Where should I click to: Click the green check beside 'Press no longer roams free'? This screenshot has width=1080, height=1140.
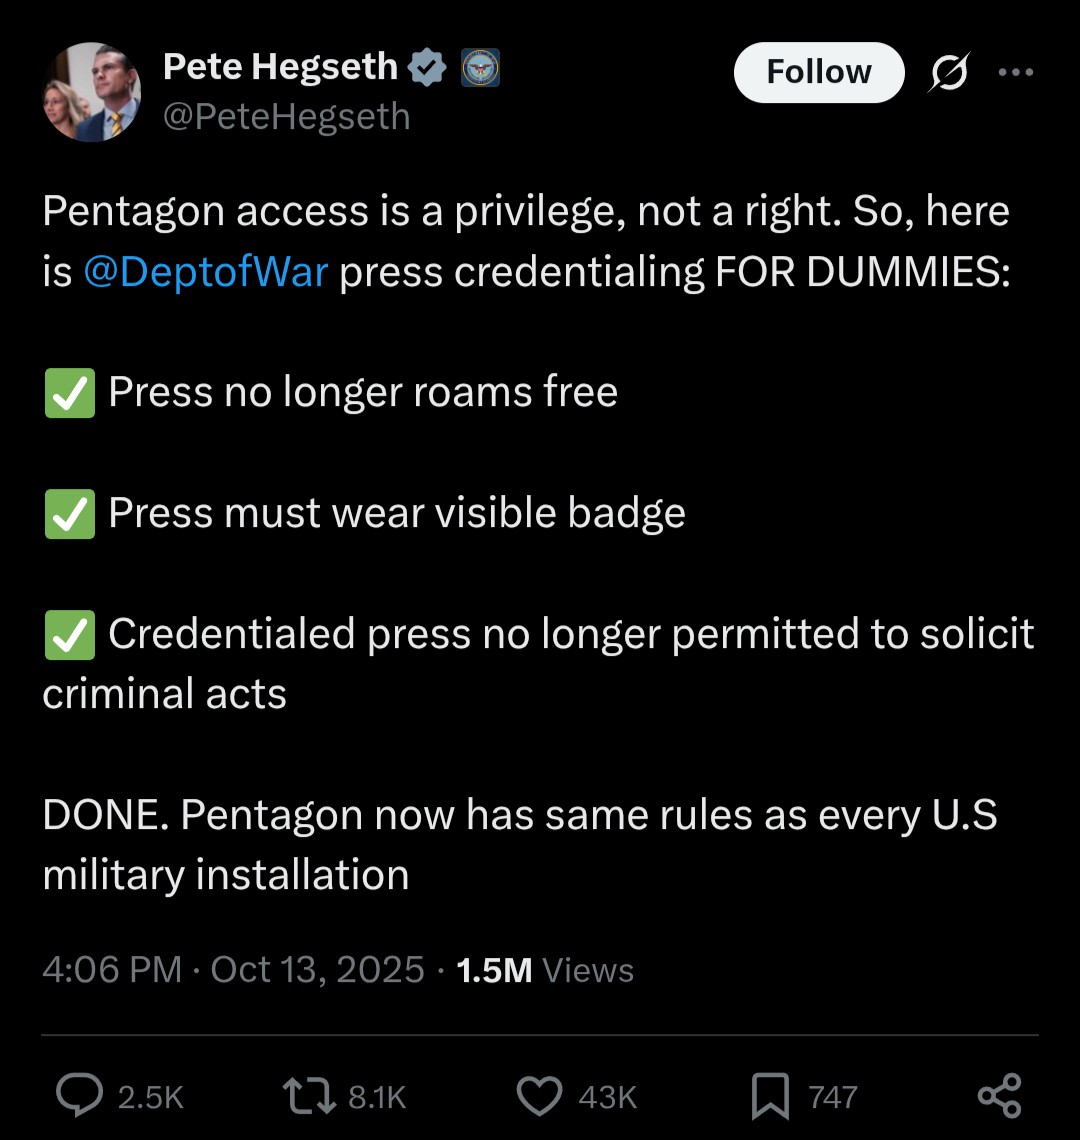tap(70, 392)
